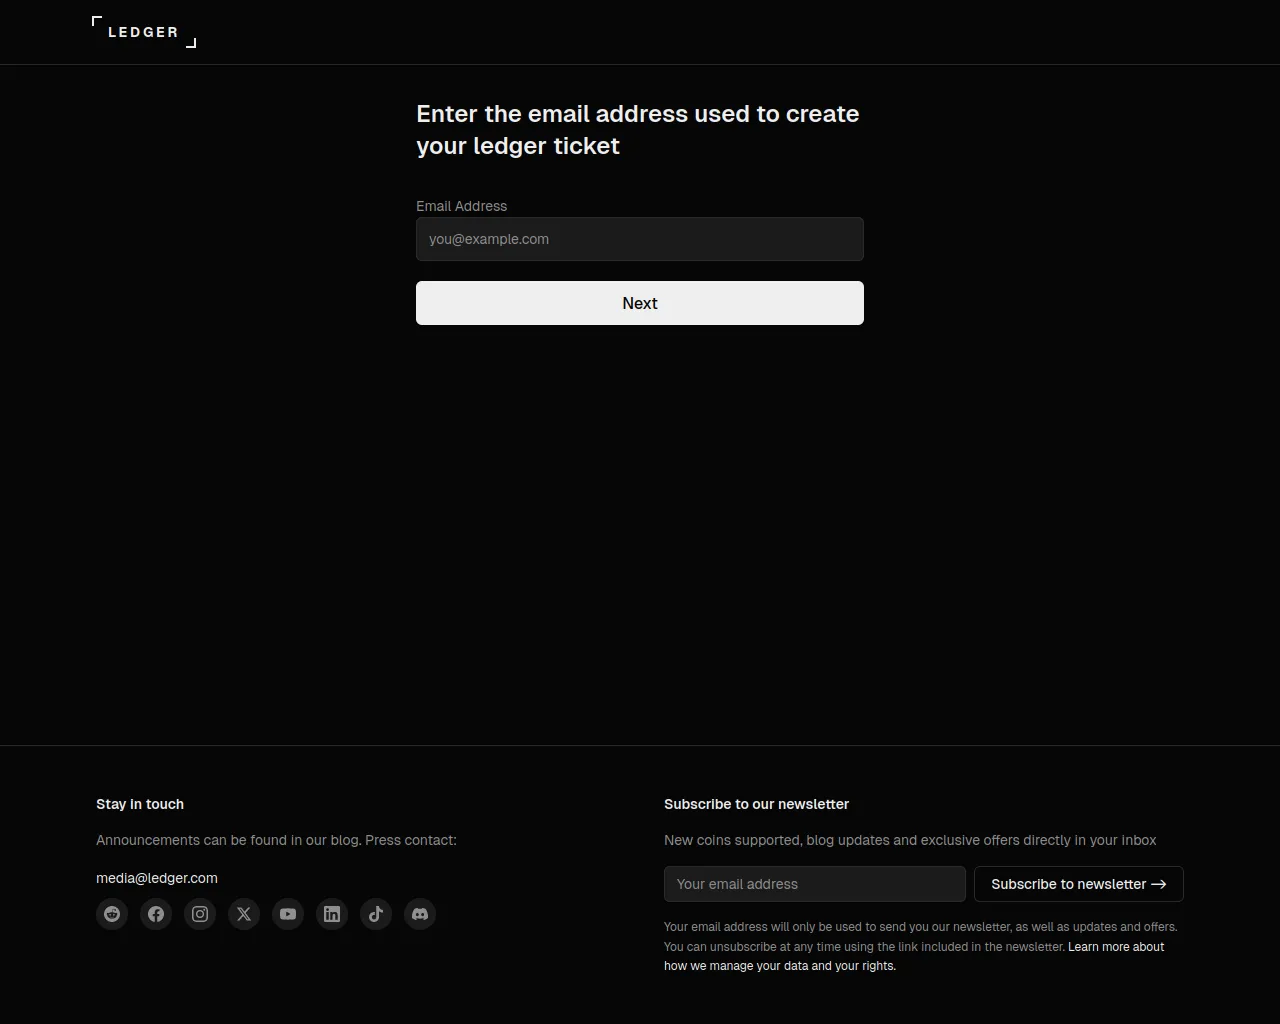Open the Learn more about data rights link
Image resolution: width=1280 pixels, height=1024 pixels.
coord(1115,947)
